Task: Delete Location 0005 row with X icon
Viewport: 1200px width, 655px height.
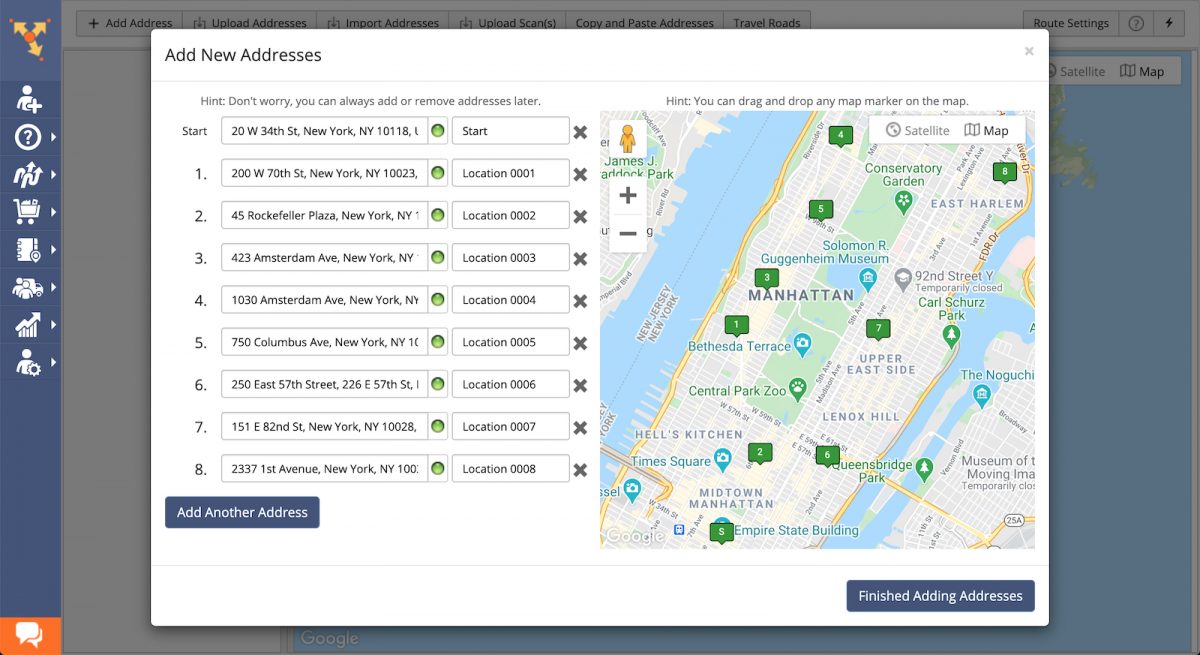Action: (580, 343)
